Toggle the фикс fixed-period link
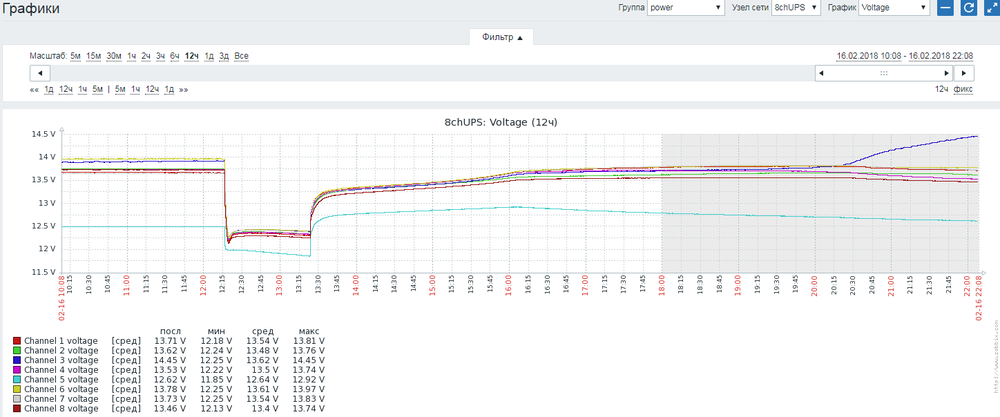Viewport: 1000px width, 417px height. (964, 89)
